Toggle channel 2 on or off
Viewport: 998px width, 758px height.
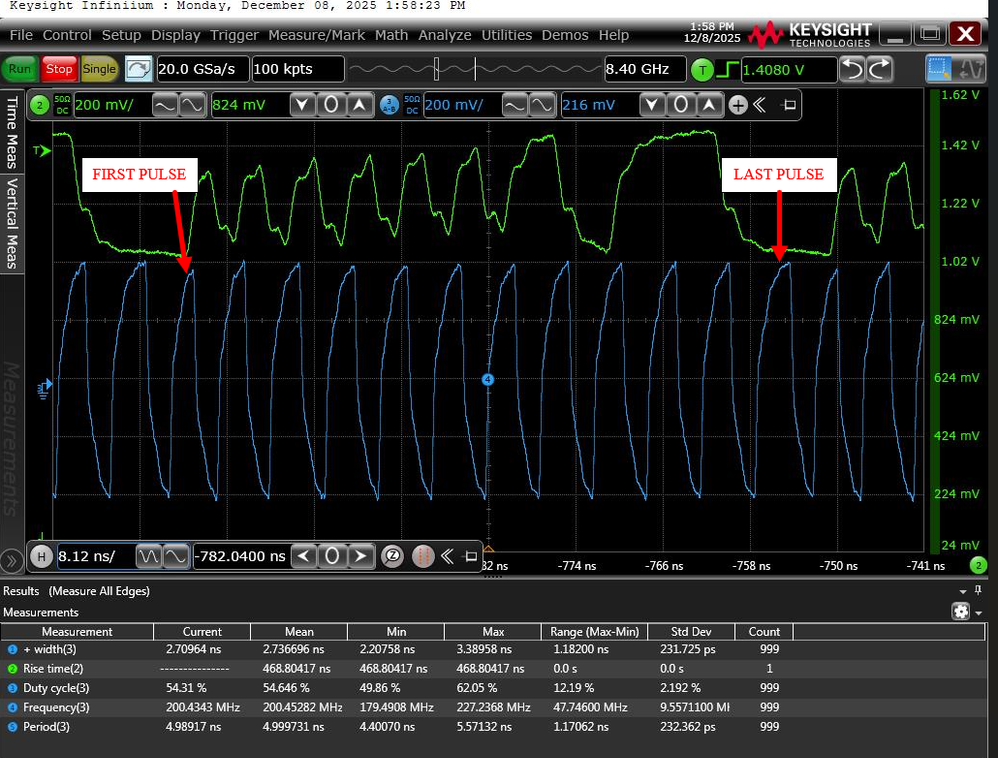(x=40, y=105)
